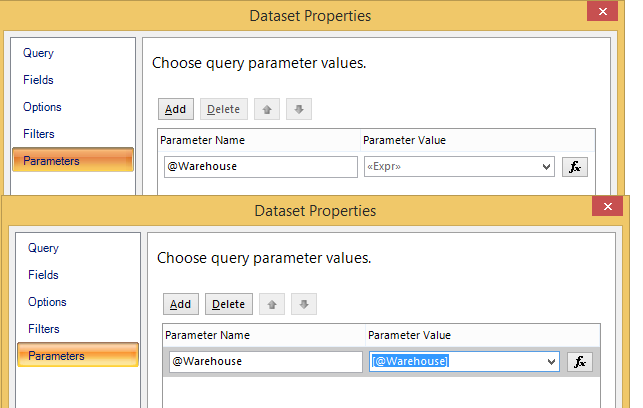Click move-up arrow in front dialog toolbar
Screen dimensions: 643x408
click(271, 304)
